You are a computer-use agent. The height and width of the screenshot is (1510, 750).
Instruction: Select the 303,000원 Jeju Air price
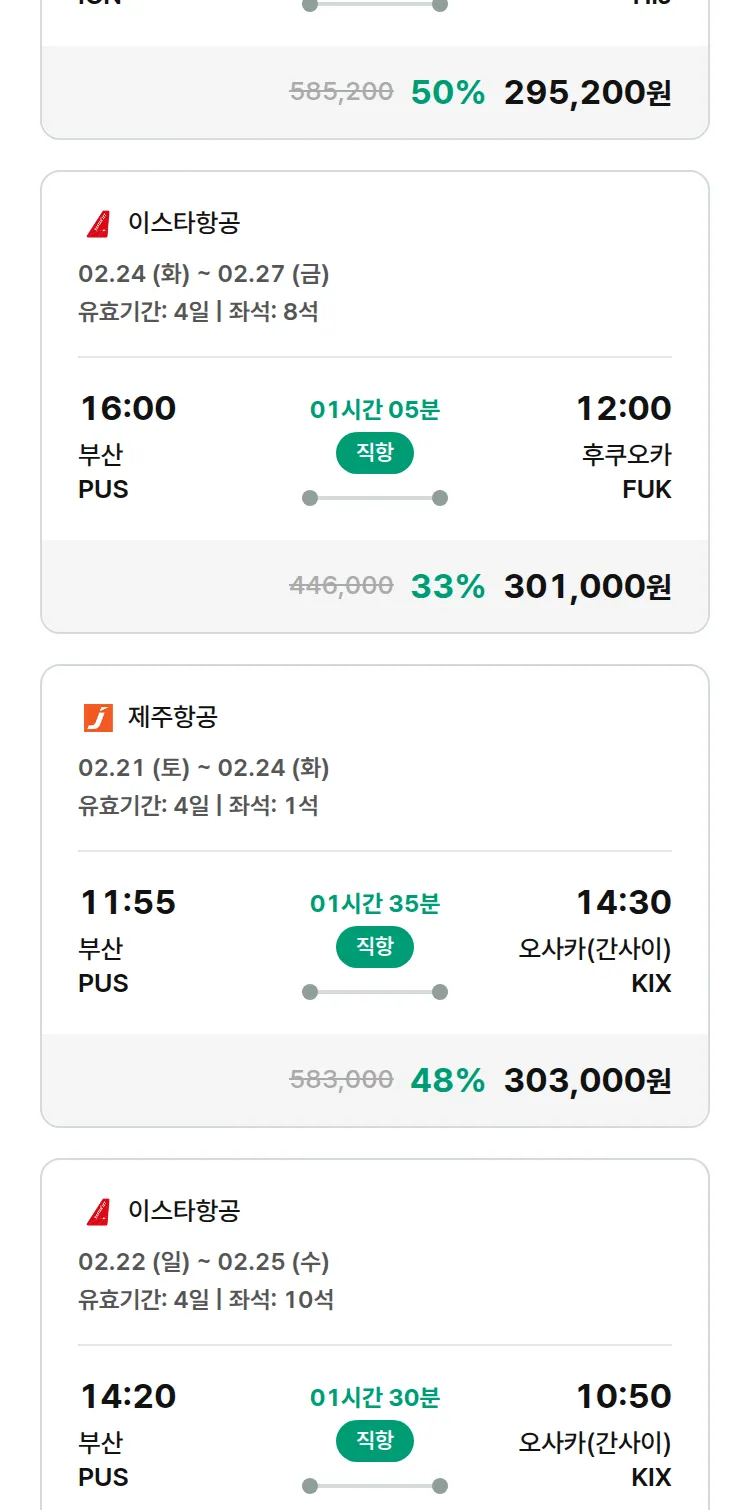click(587, 1080)
